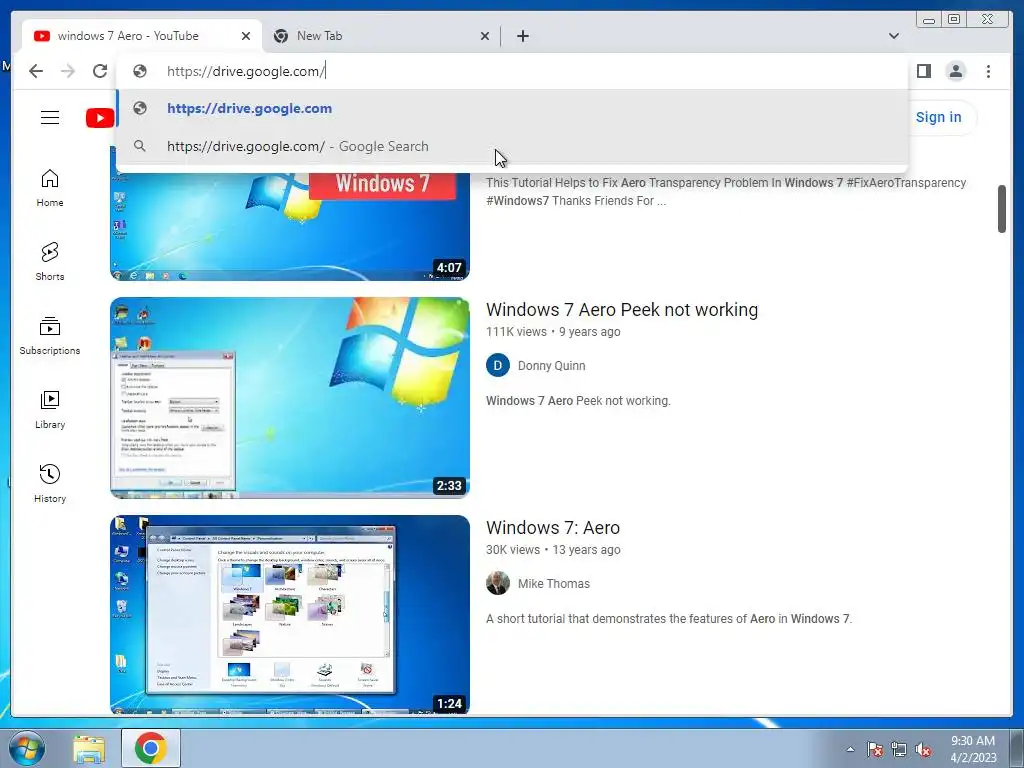Screen dimensions: 1024x768
Task: Close the New Tab tab
Action: click(485, 36)
